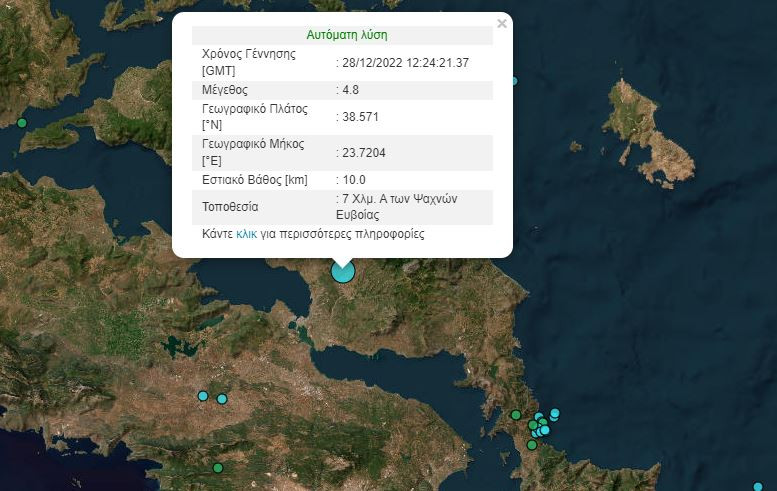Click the focal depth value 10.0
The image size is (777, 491).
pyautogui.click(x=353, y=180)
